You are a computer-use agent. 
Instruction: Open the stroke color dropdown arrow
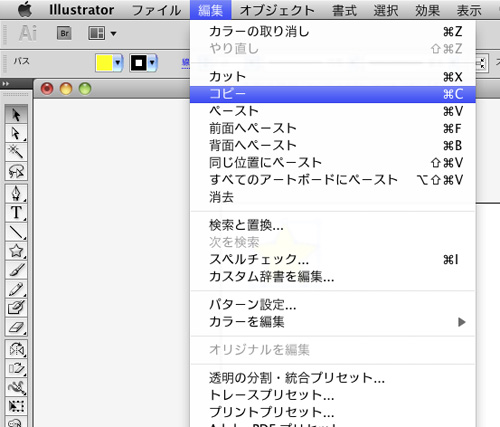tap(152, 63)
